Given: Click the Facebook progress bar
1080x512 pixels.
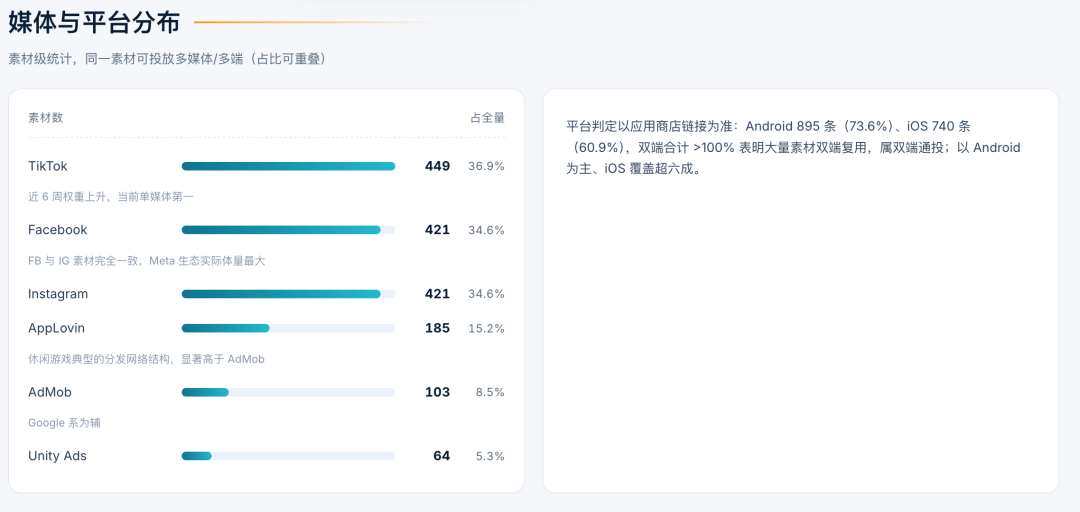Looking at the screenshot, I should 289,229.
